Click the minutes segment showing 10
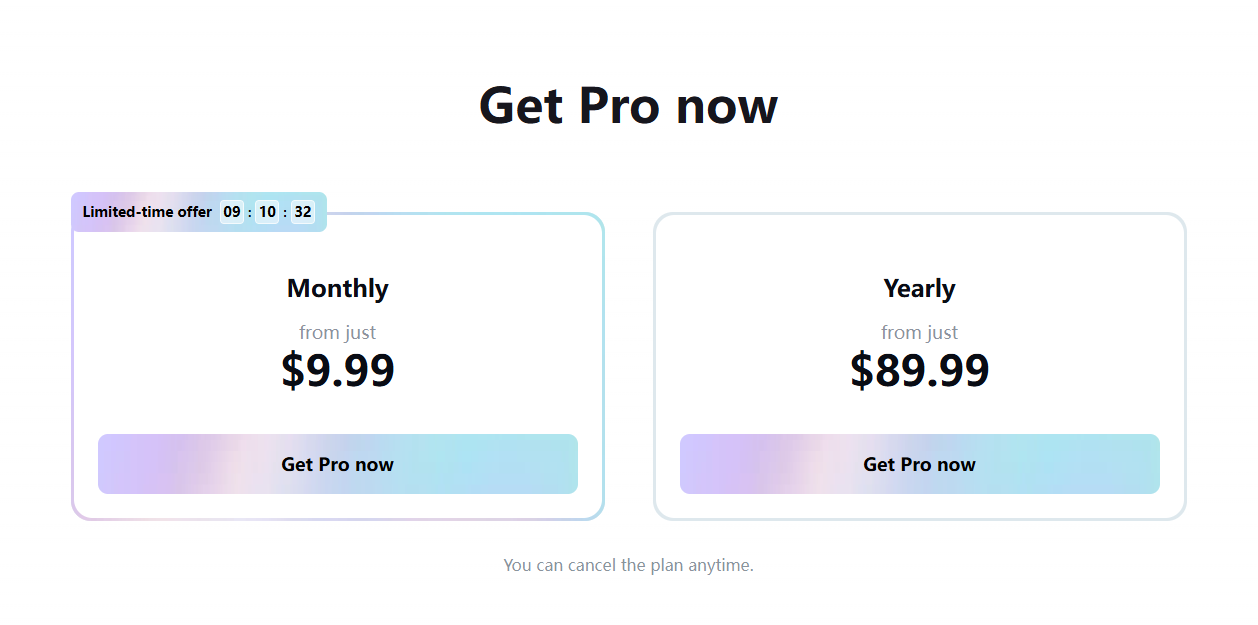The height and width of the screenshot is (625, 1258). click(266, 211)
